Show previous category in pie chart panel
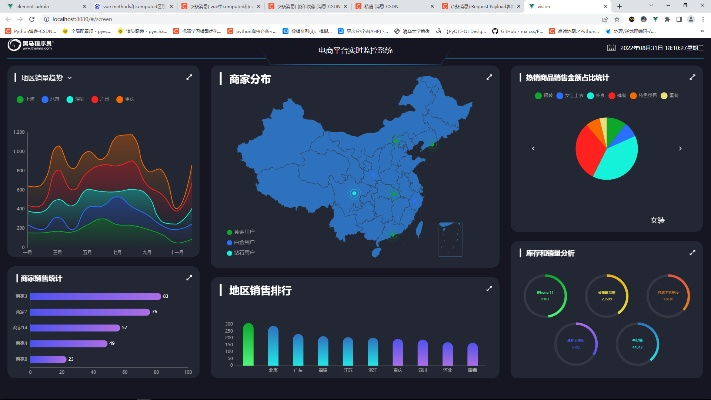 533,148
